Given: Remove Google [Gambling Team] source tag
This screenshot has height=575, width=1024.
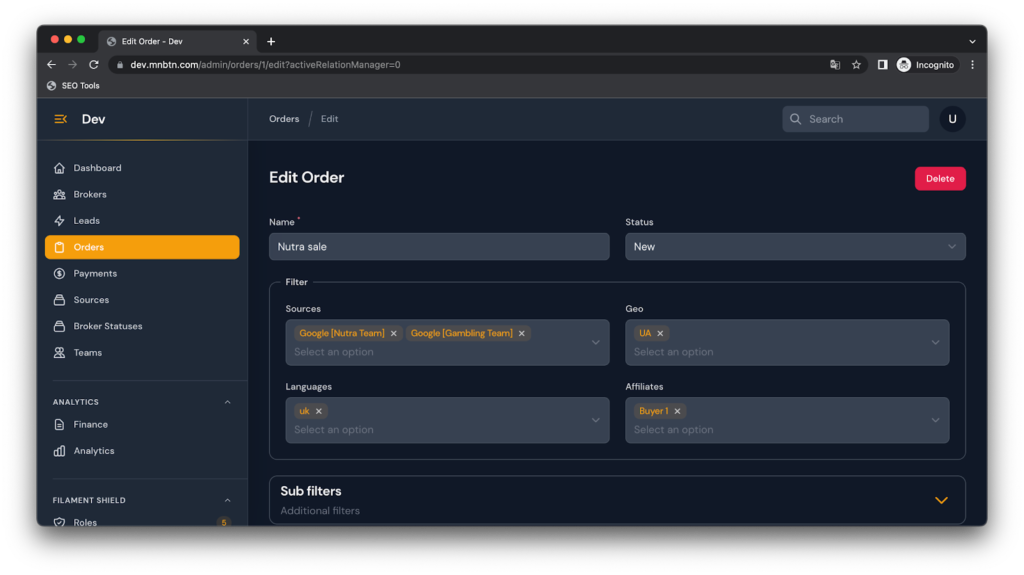Looking at the screenshot, I should (x=522, y=334).
